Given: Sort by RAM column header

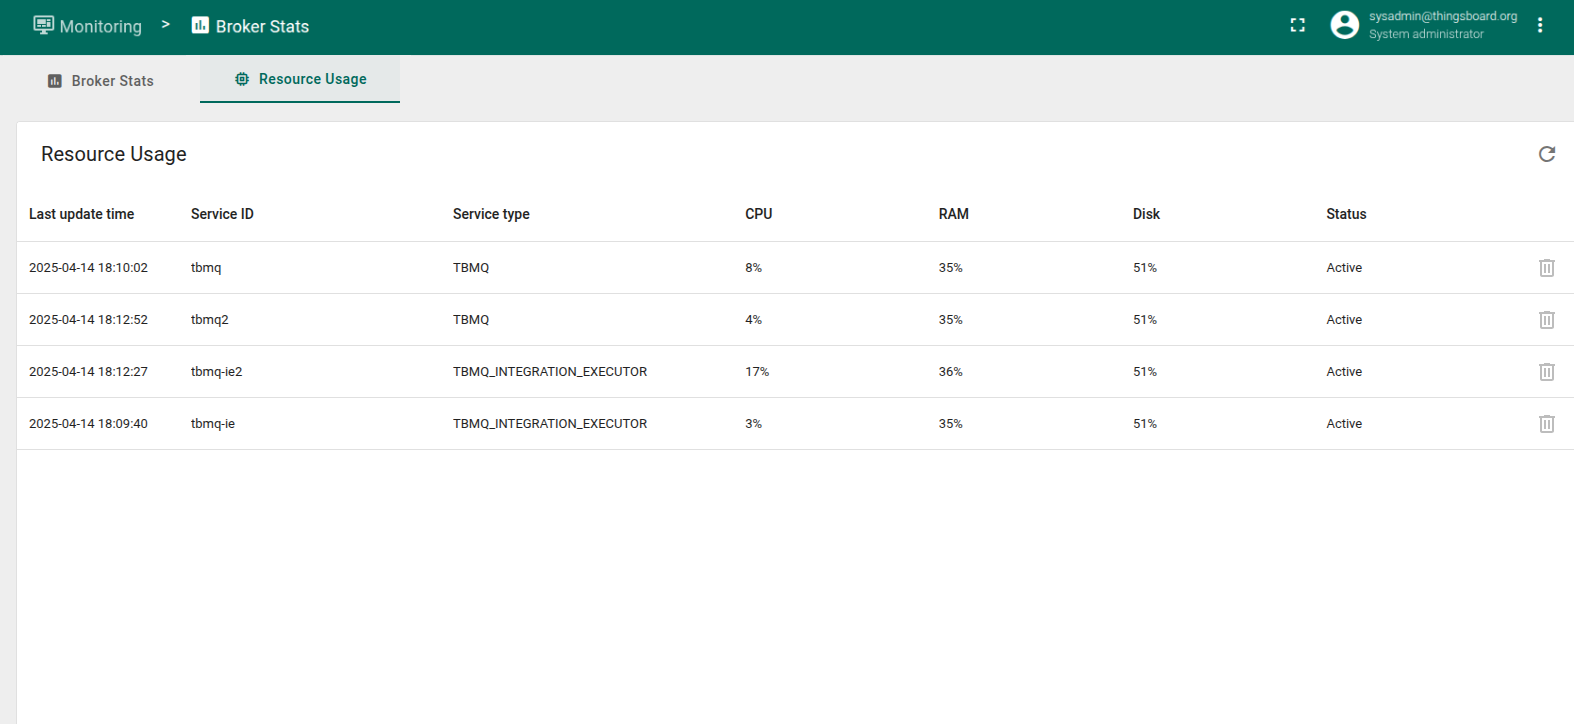Looking at the screenshot, I should [953, 214].
